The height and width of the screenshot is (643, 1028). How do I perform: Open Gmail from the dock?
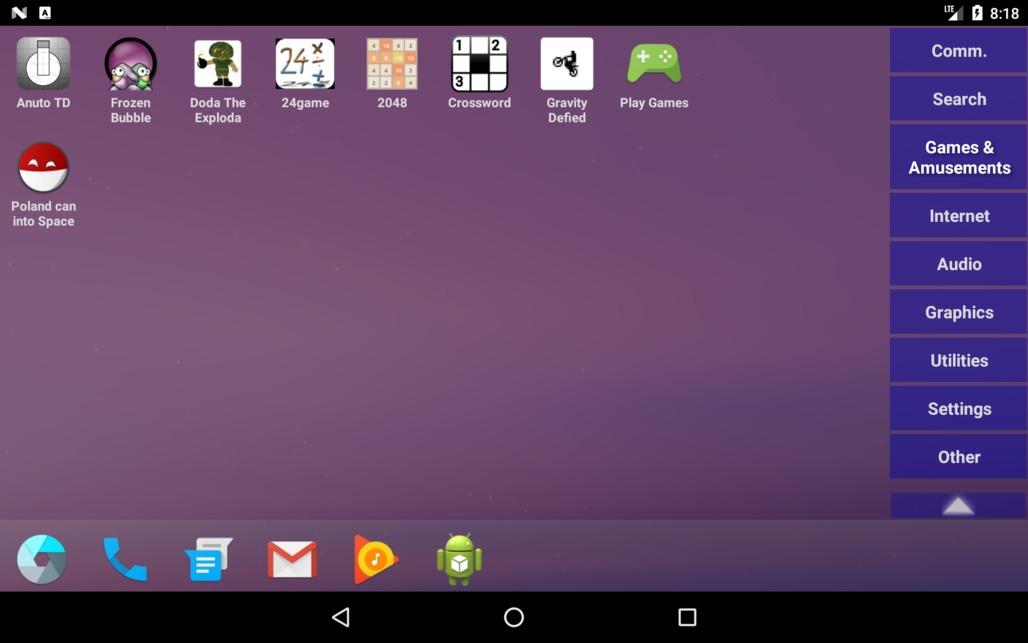click(292, 559)
